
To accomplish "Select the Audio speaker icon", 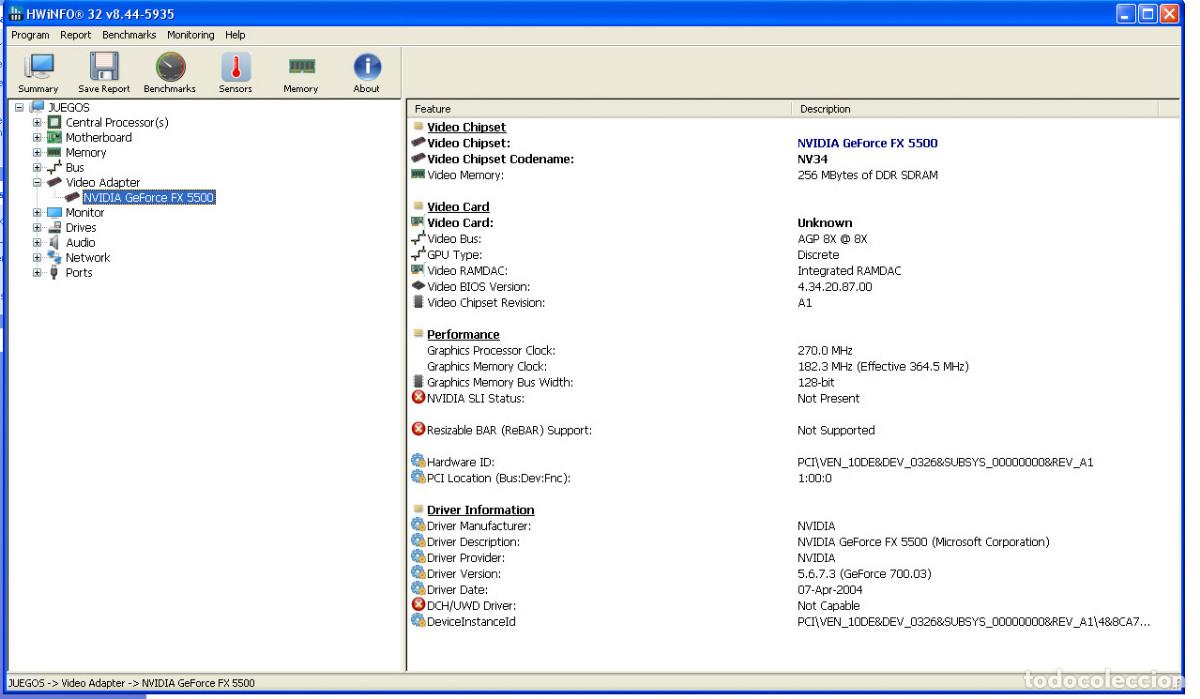I will 55,242.
